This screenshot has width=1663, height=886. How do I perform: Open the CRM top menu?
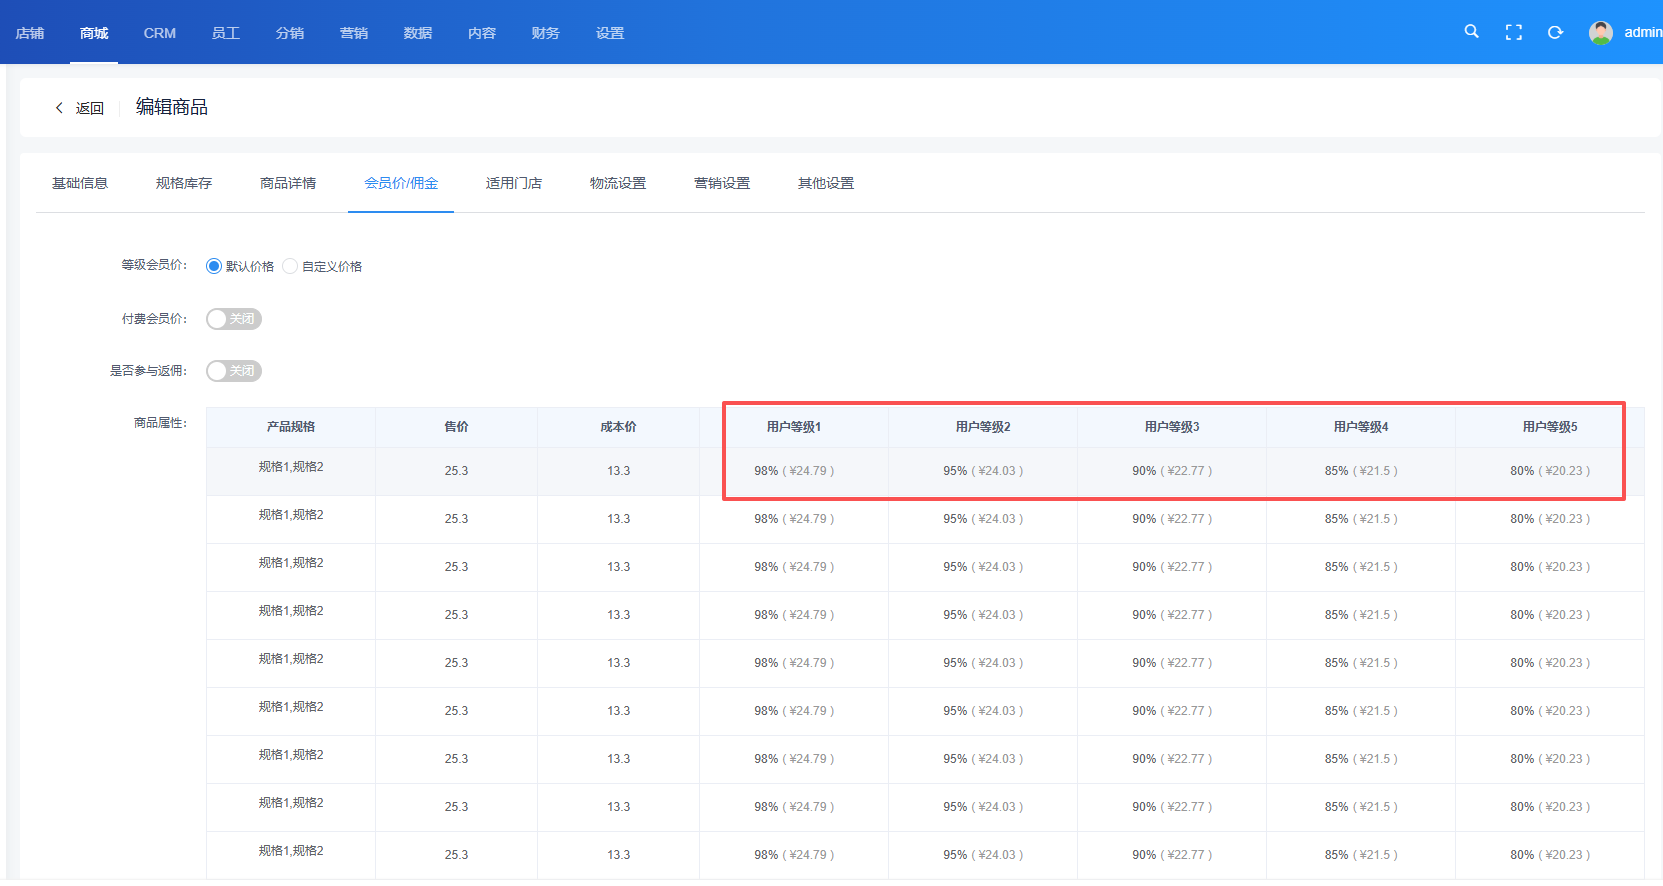[160, 33]
